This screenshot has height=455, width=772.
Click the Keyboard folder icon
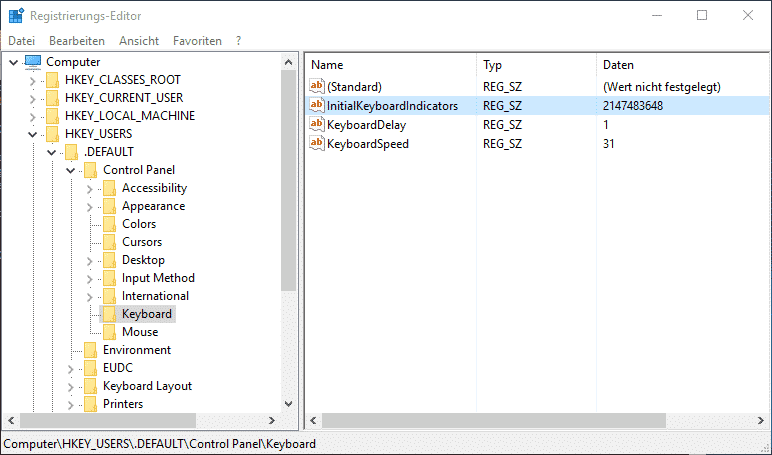click(110, 314)
